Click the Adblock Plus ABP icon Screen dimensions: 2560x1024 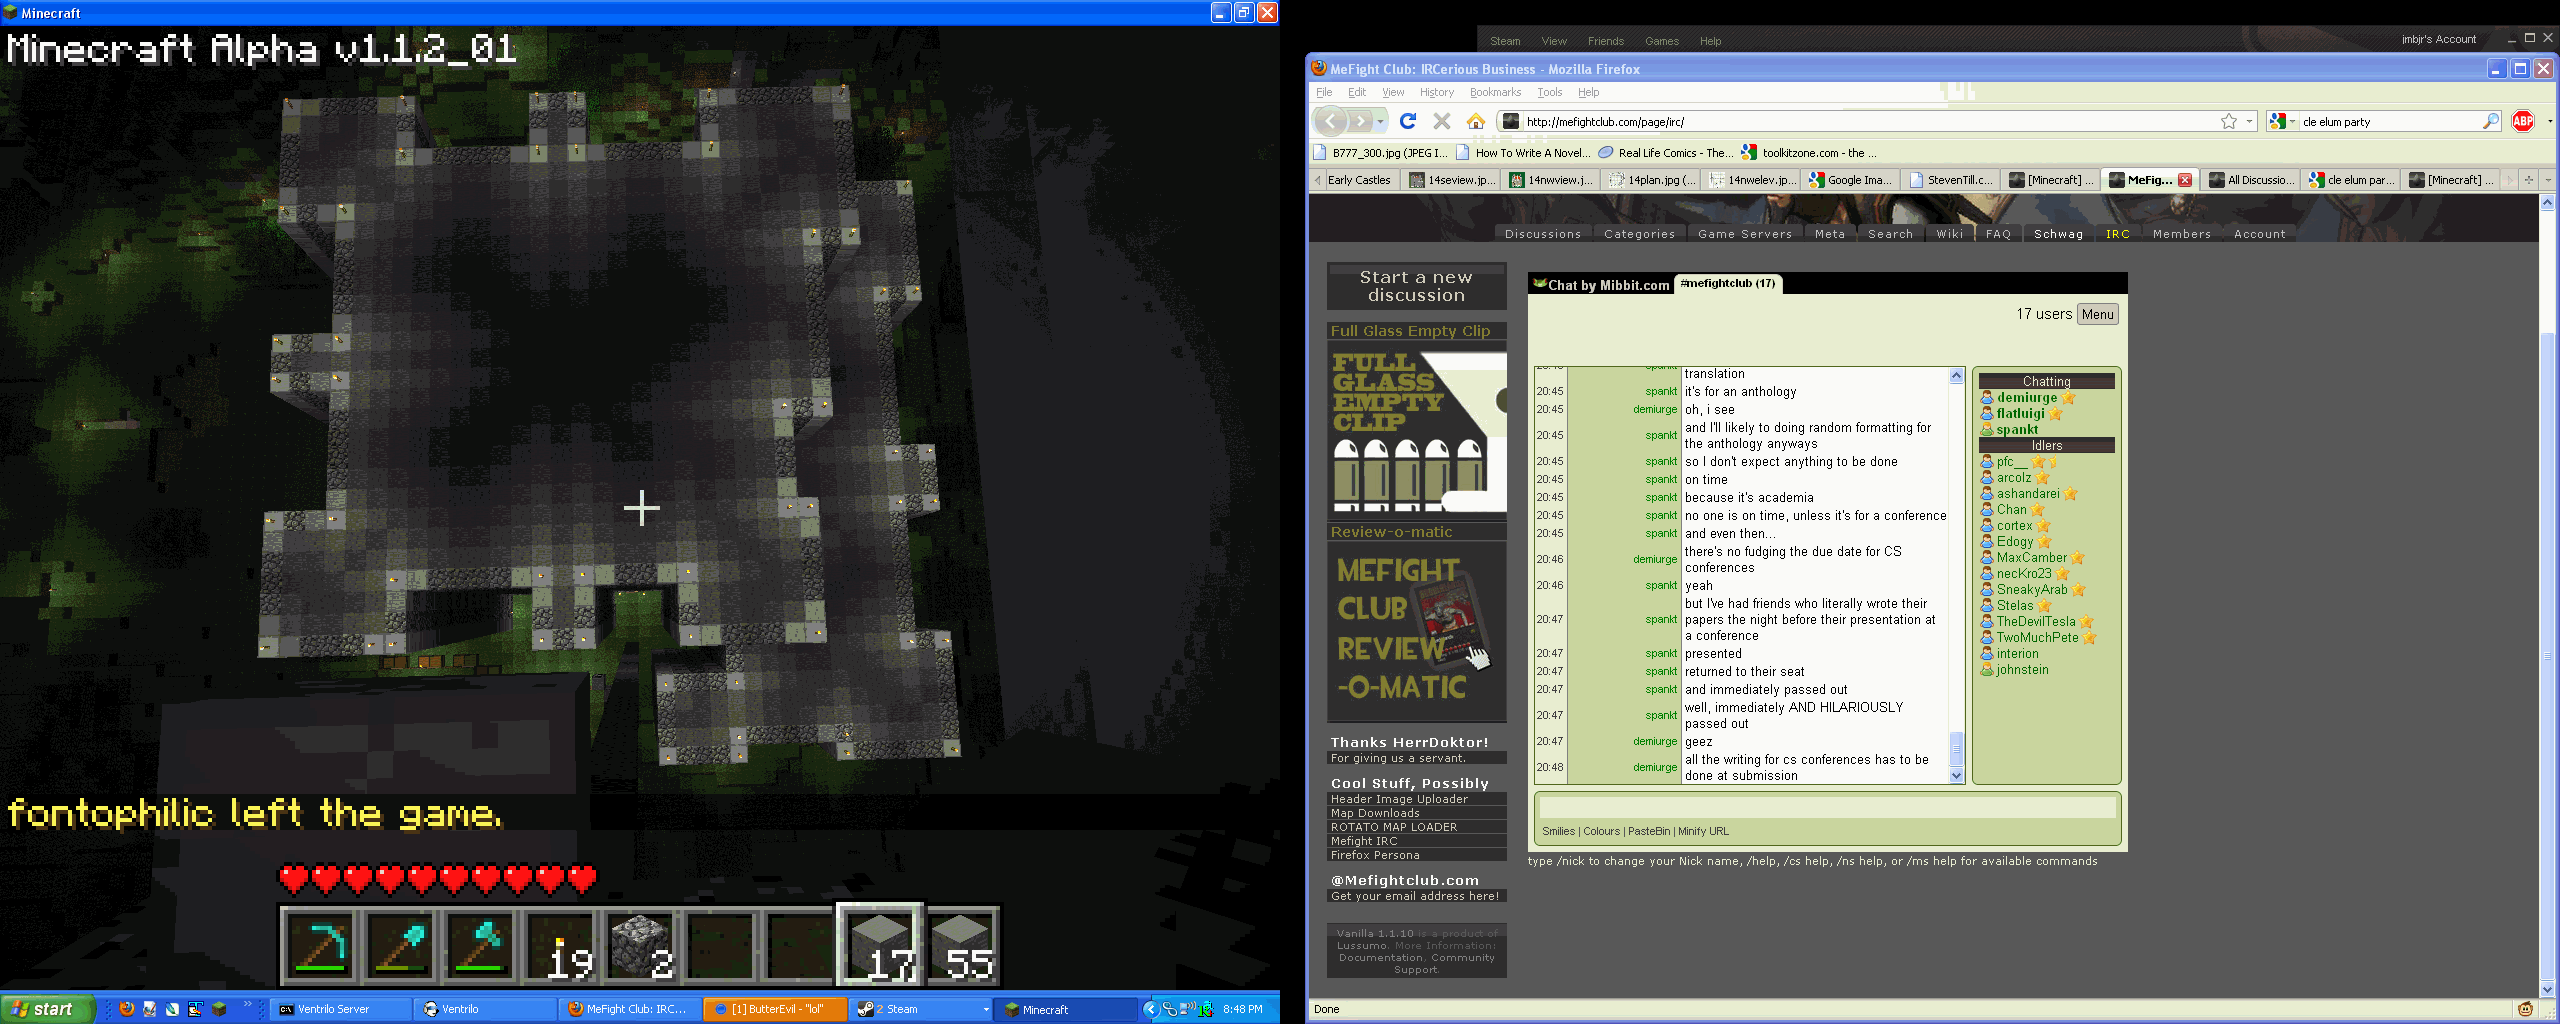(x=2523, y=121)
